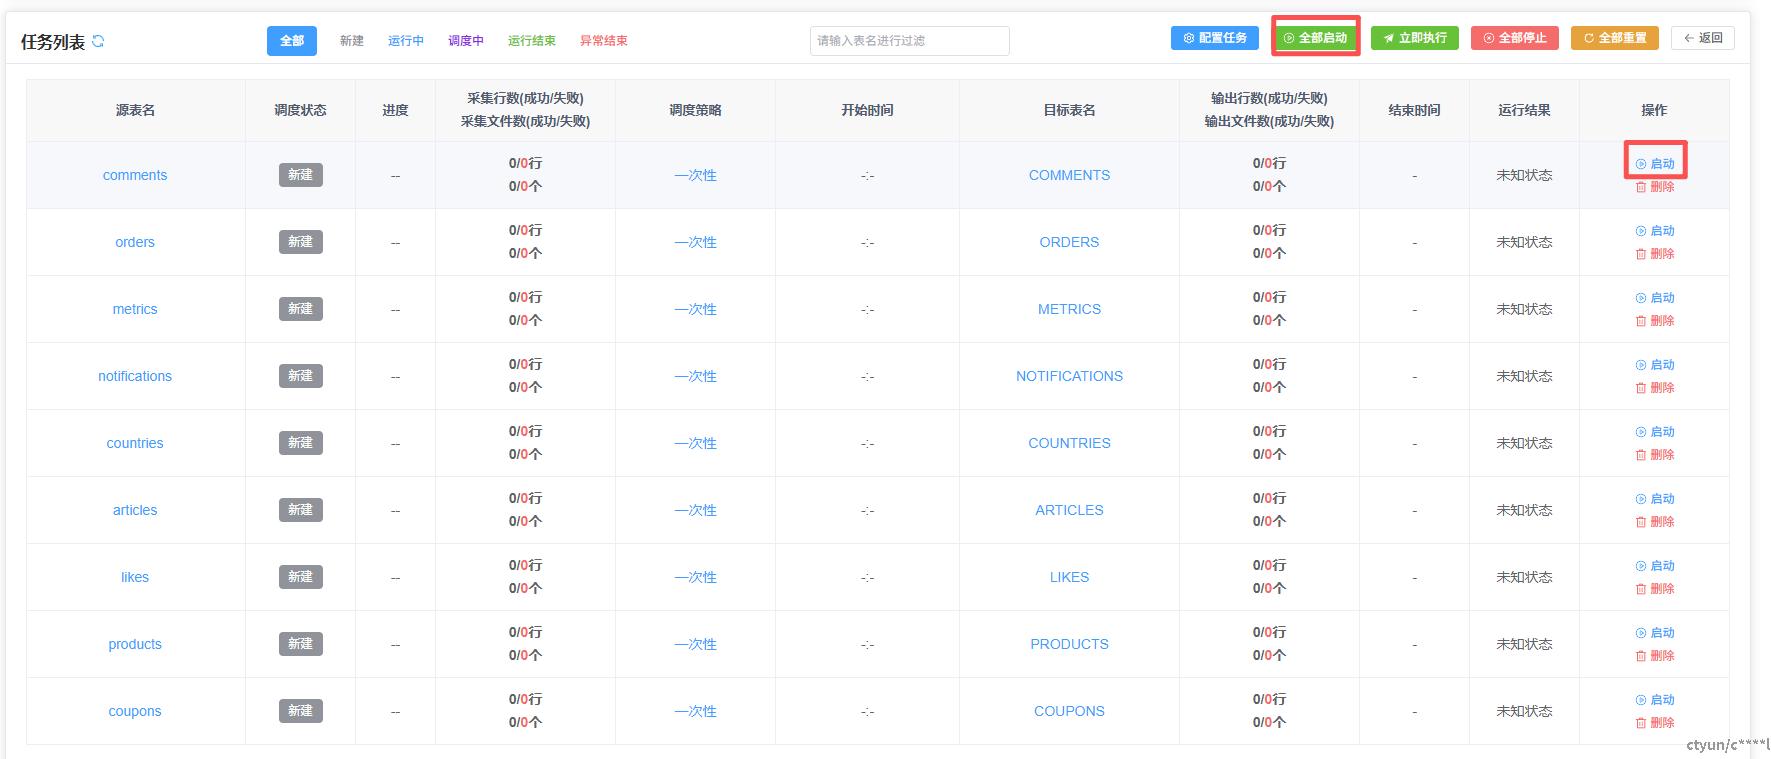Select the 全部 filter tab

(x=292, y=41)
